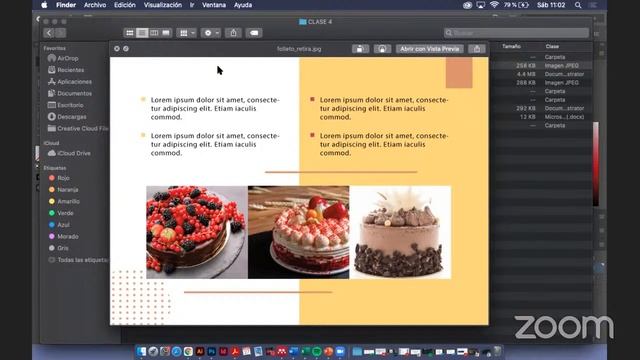Image resolution: width=640 pixels, height=360 pixels.
Task: Switch Finder to column view
Action: coord(154,33)
